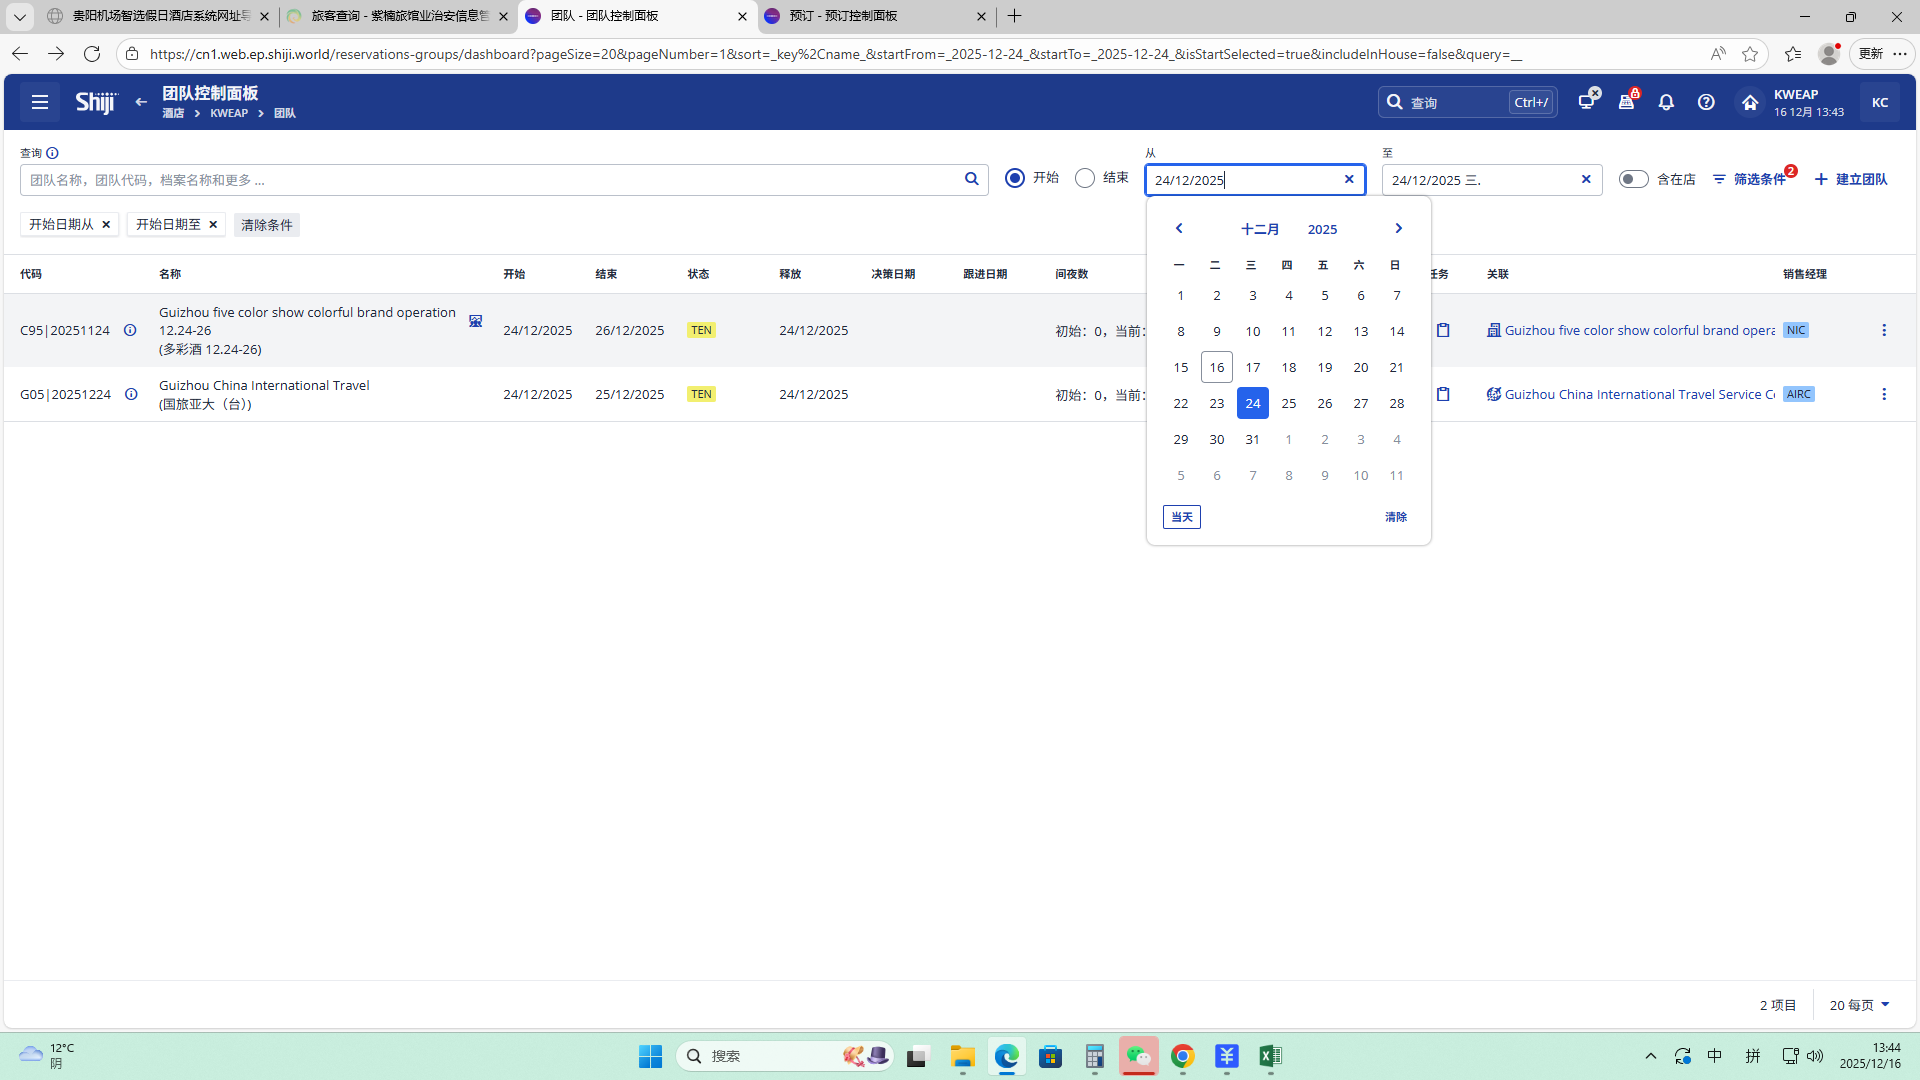The height and width of the screenshot is (1080, 1920).
Task: Click the clipboard task icon in first row
Action: tap(1443, 330)
